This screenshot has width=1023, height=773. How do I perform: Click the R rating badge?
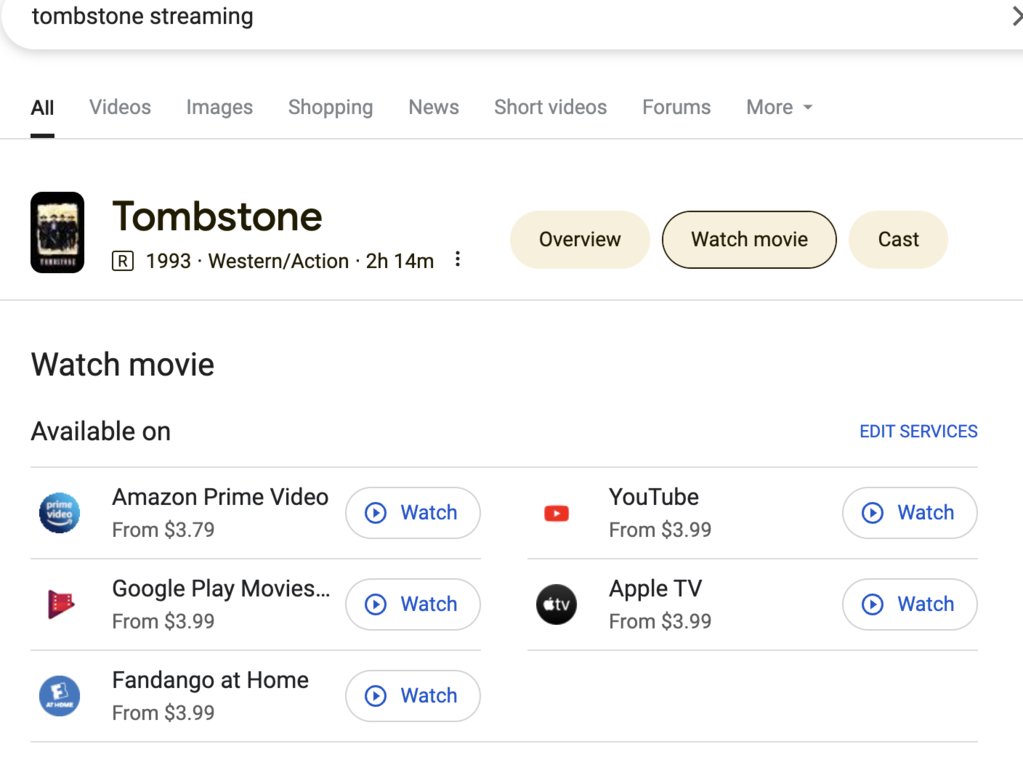pyautogui.click(x=122, y=261)
